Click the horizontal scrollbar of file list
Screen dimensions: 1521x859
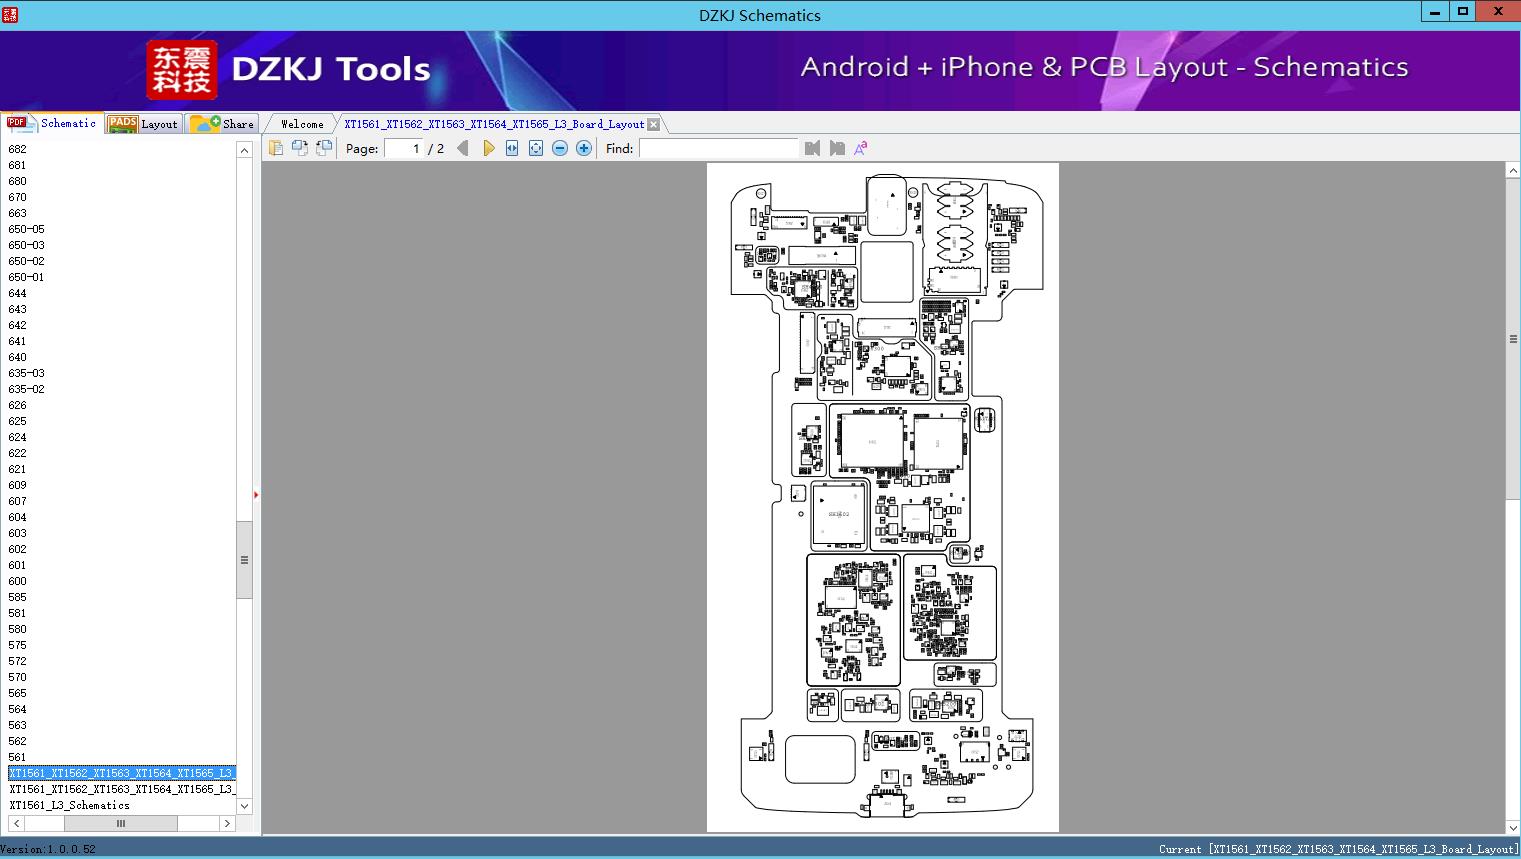pyautogui.click(x=121, y=824)
